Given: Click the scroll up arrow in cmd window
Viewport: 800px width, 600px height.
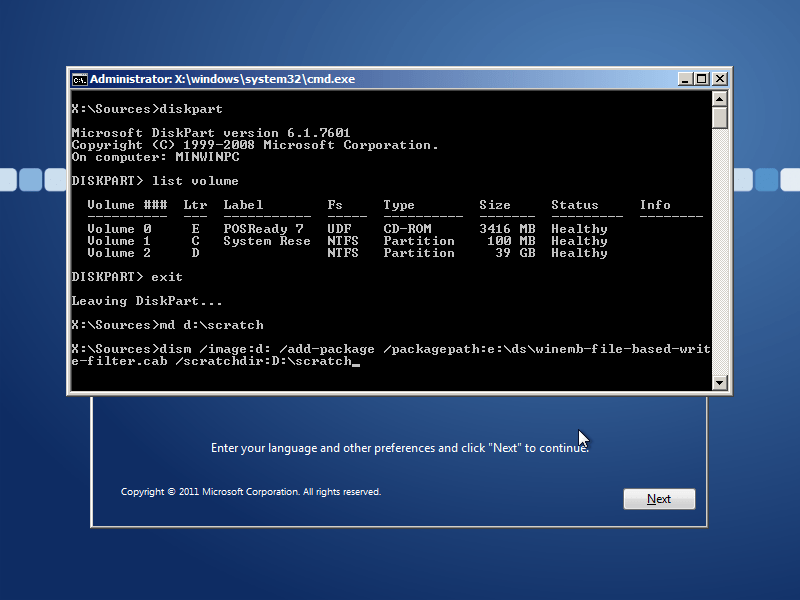Looking at the screenshot, I should click(x=719, y=98).
